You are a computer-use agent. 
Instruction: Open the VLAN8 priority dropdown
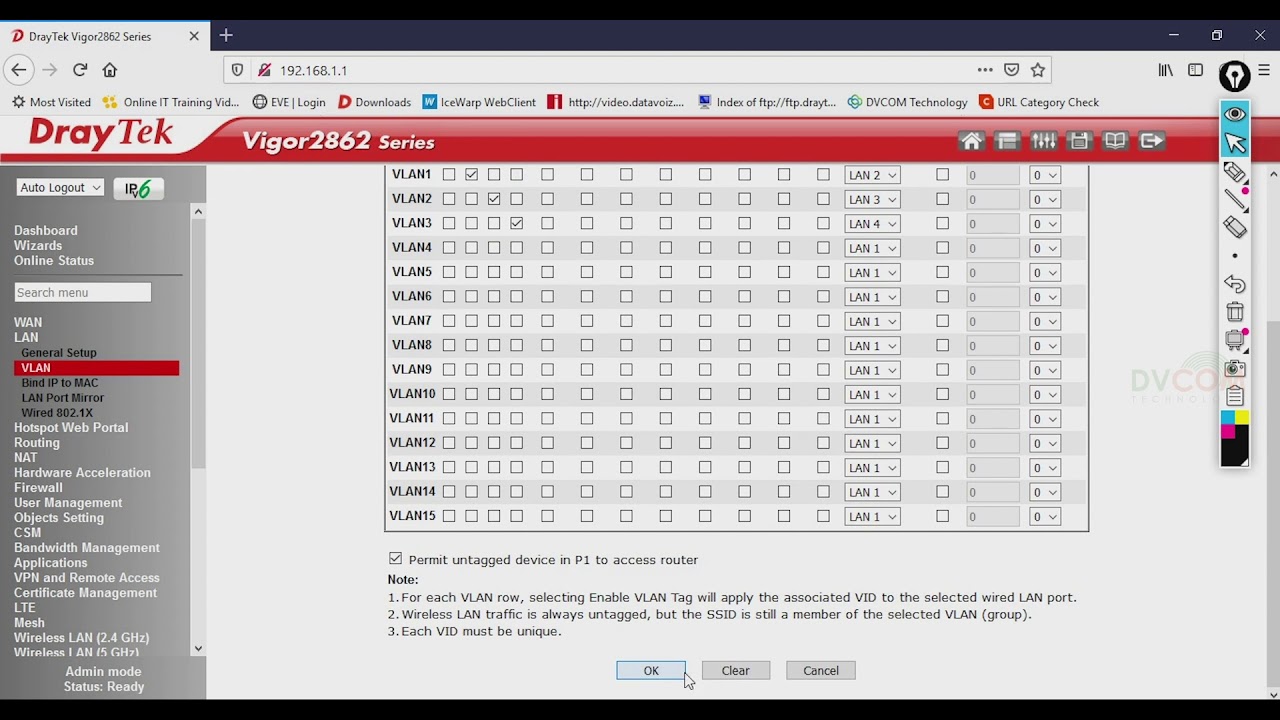tap(1045, 346)
